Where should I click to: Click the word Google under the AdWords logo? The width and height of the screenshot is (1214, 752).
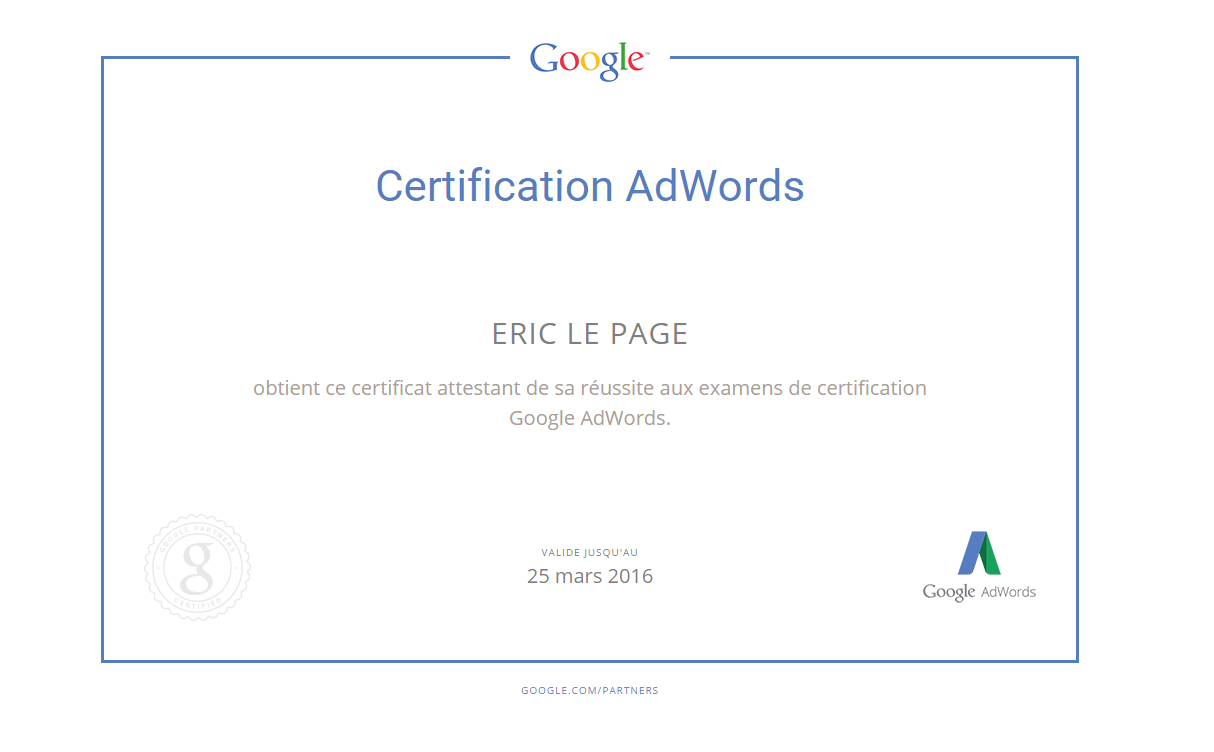[x=948, y=592]
